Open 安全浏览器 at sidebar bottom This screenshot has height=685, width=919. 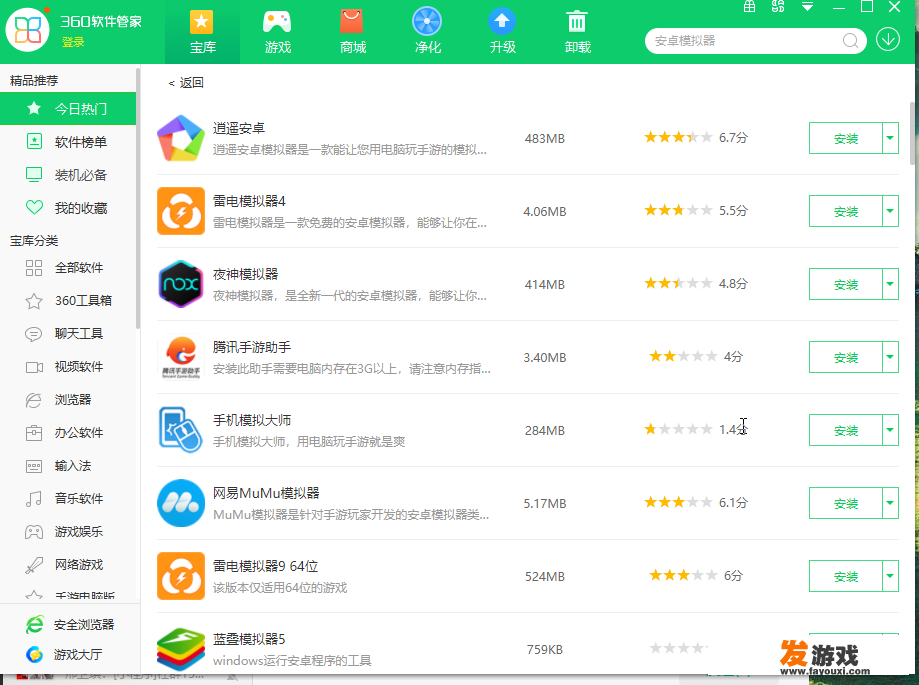(x=70, y=625)
